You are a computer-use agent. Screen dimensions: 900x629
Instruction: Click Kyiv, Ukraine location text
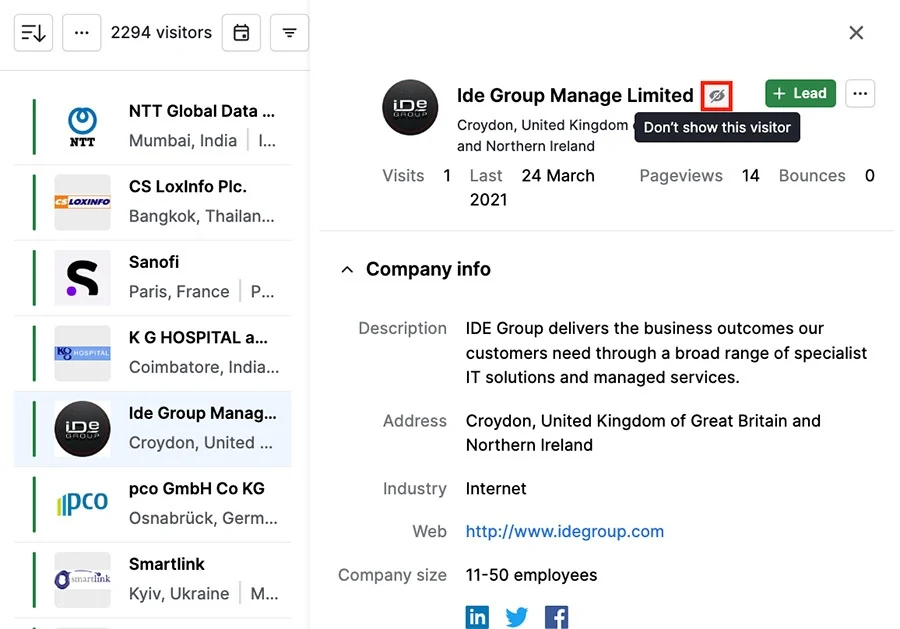coord(179,593)
